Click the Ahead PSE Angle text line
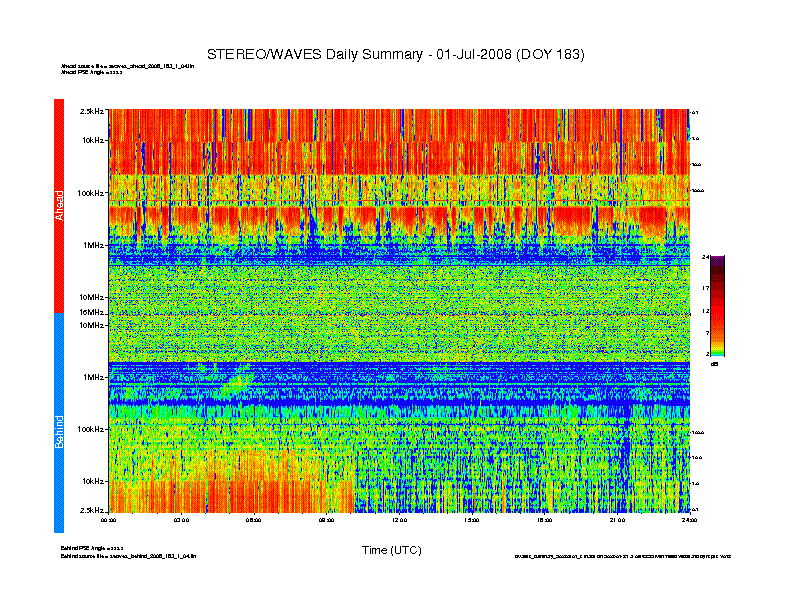This screenshot has width=792, height=612. (91, 72)
